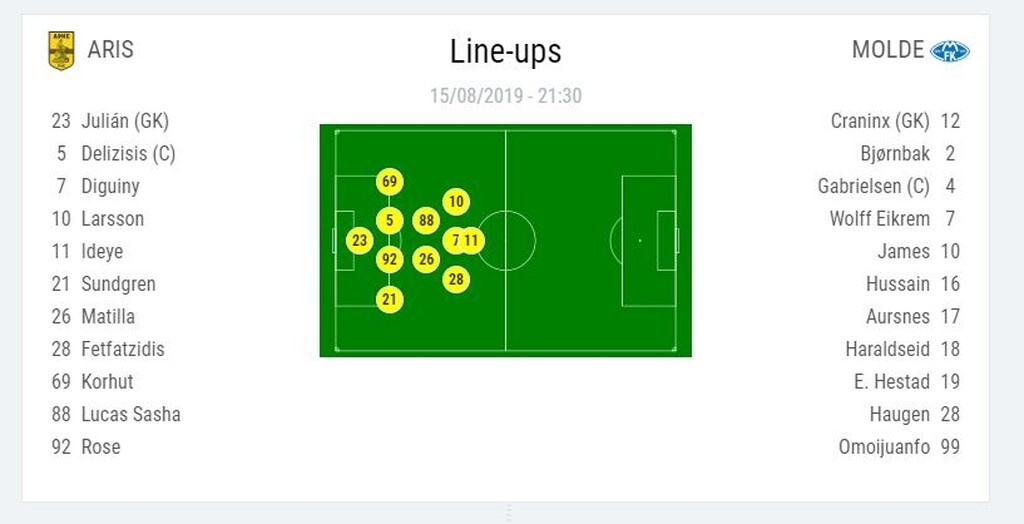Click the Molde club crest logo
The image size is (1024, 524).
949,50
